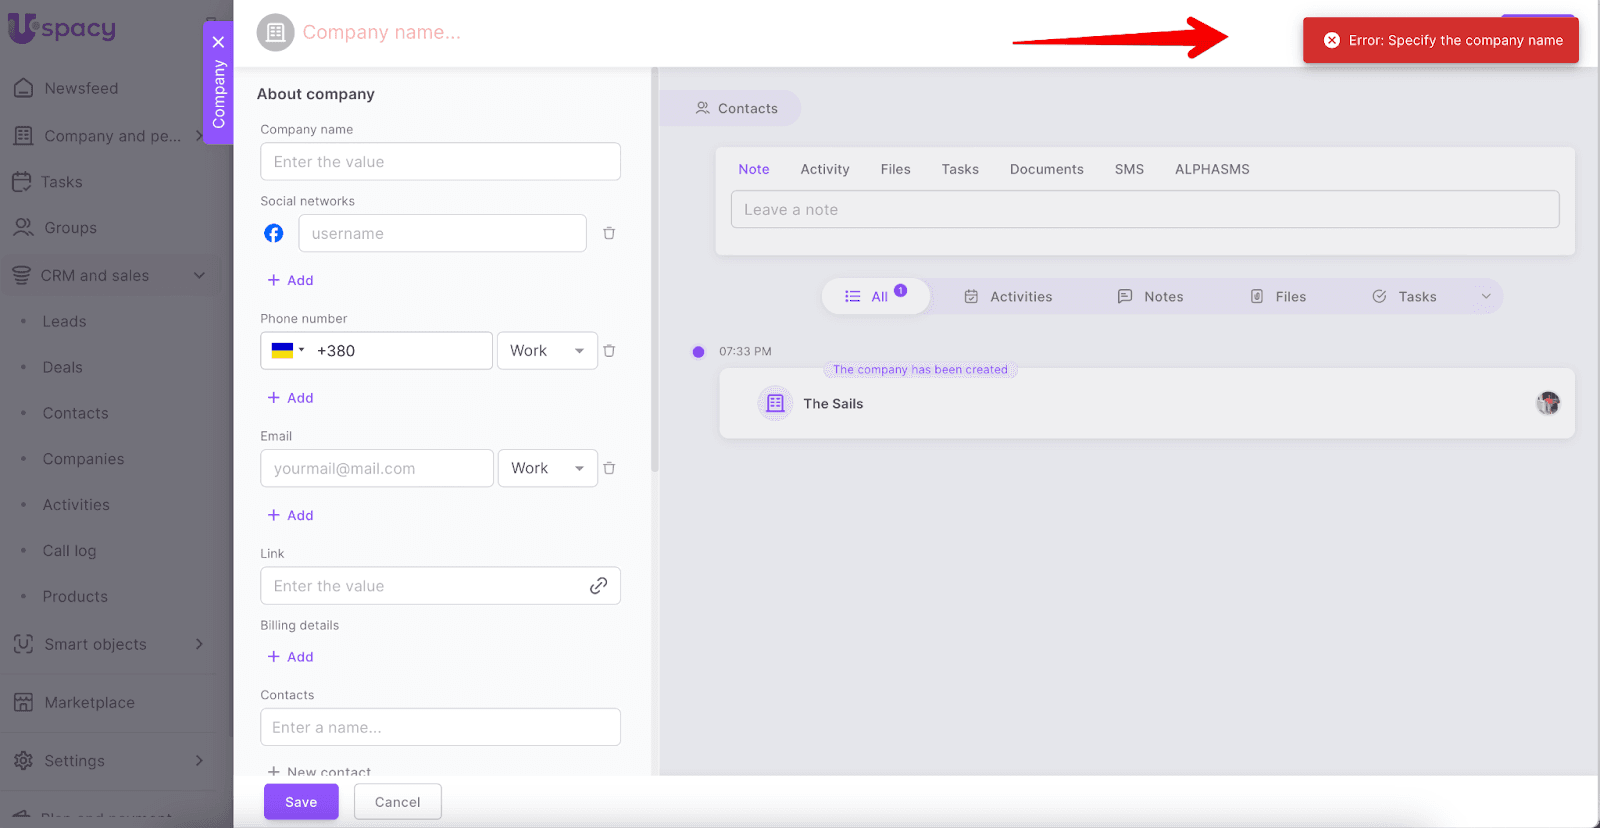This screenshot has width=1600, height=828.
Task: Click the user avatar on The Sails card
Action: tap(1548, 403)
